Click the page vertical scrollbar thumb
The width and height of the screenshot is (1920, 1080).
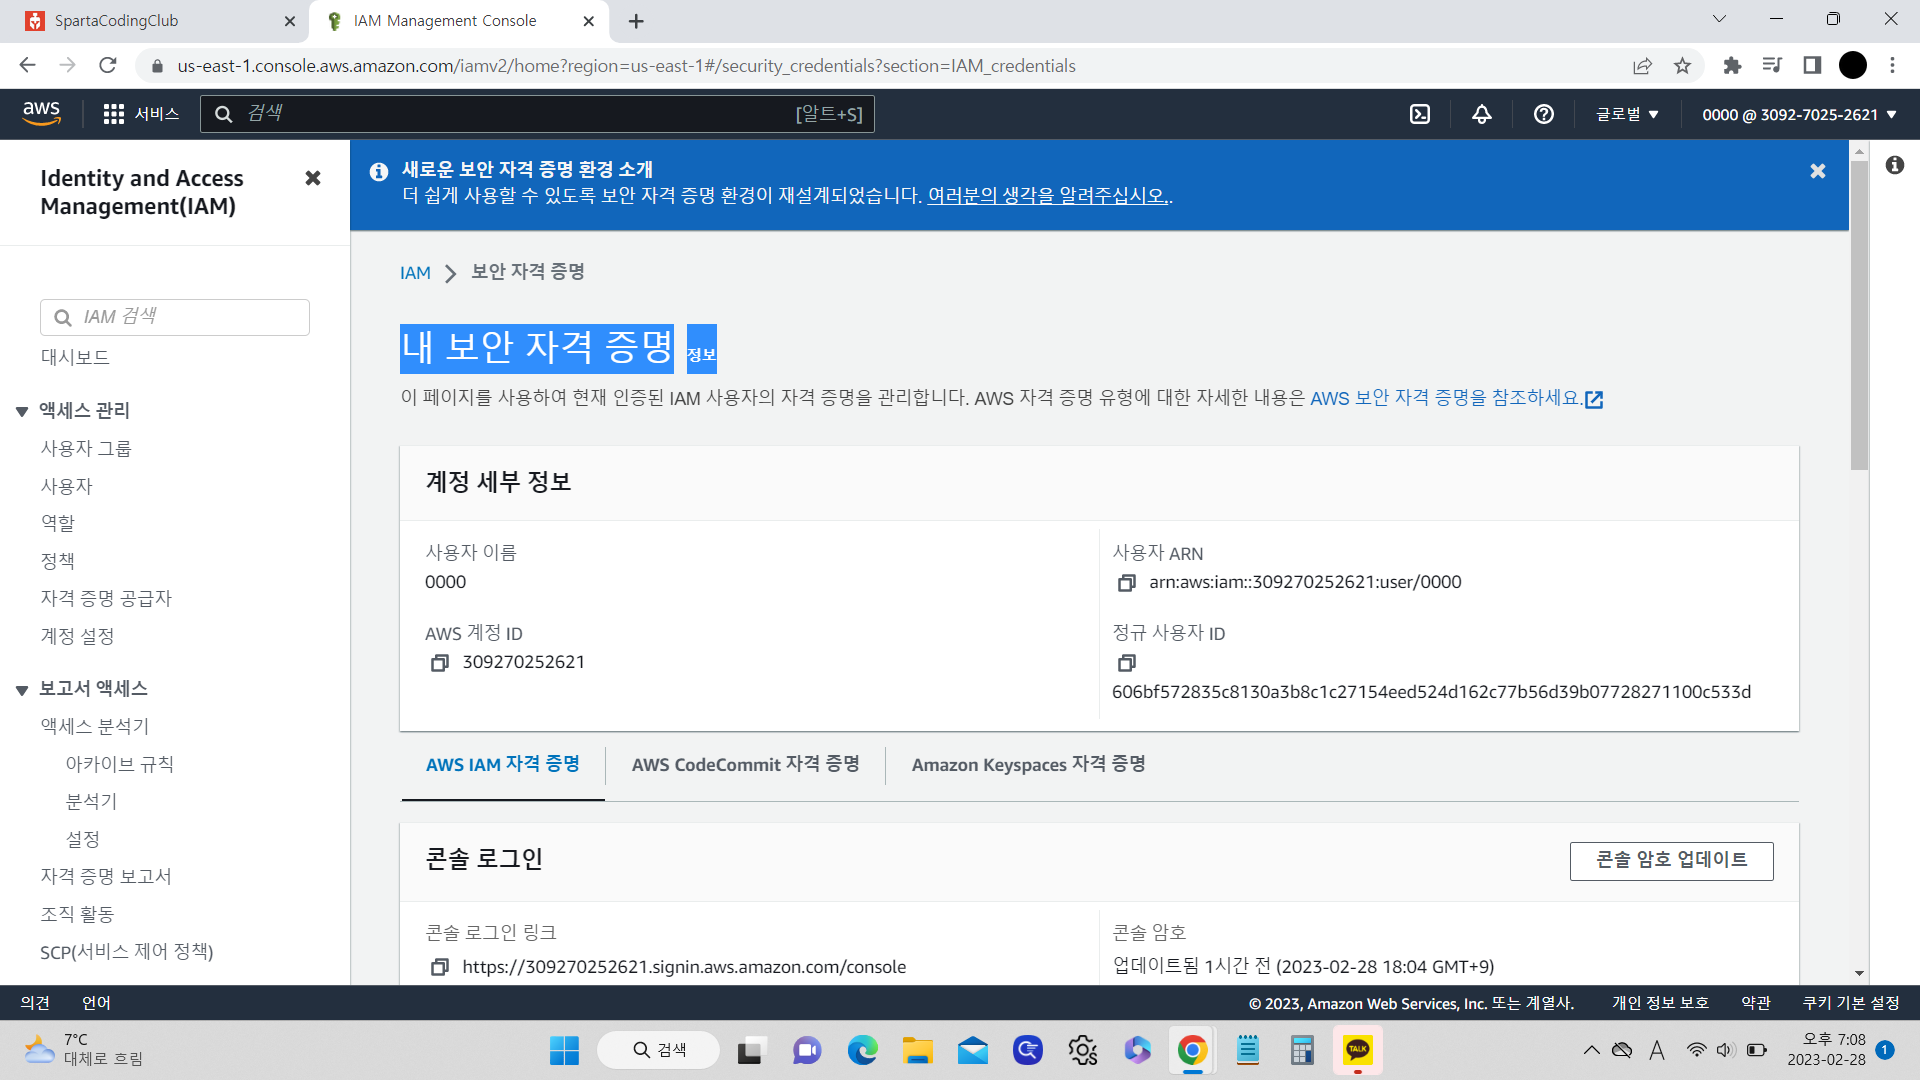pyautogui.click(x=1859, y=315)
